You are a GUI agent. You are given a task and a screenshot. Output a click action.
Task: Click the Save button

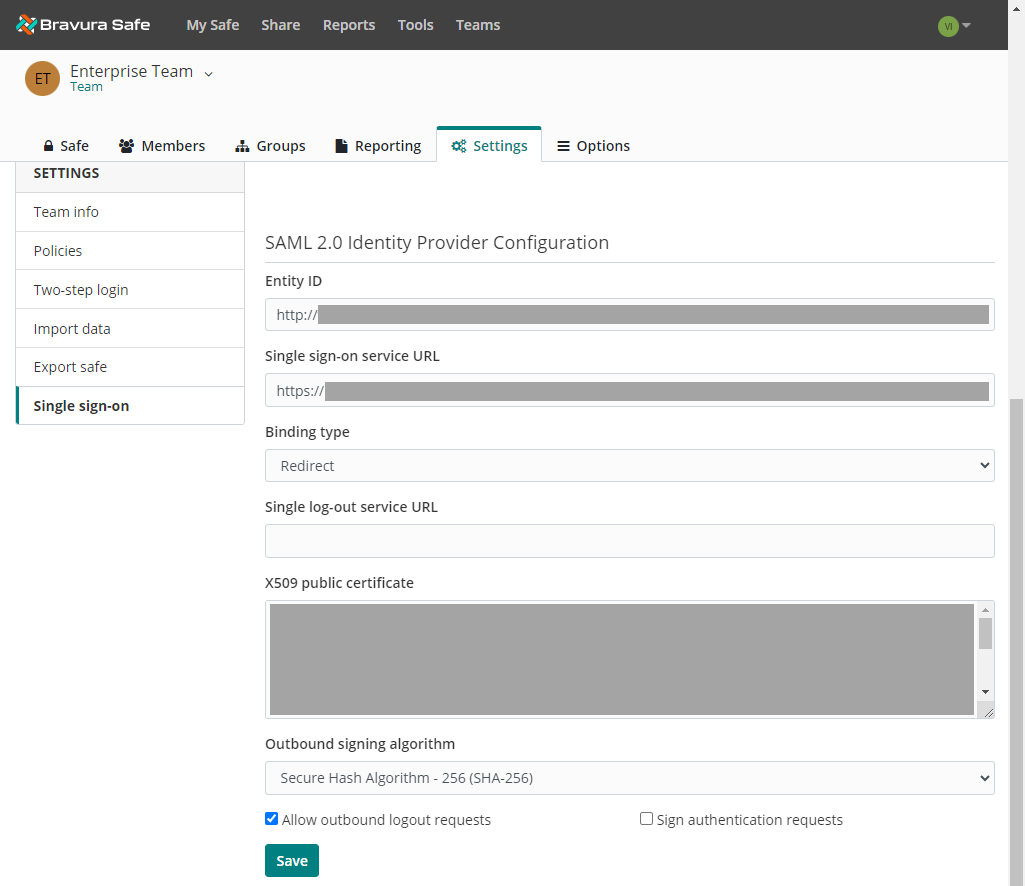click(x=291, y=860)
